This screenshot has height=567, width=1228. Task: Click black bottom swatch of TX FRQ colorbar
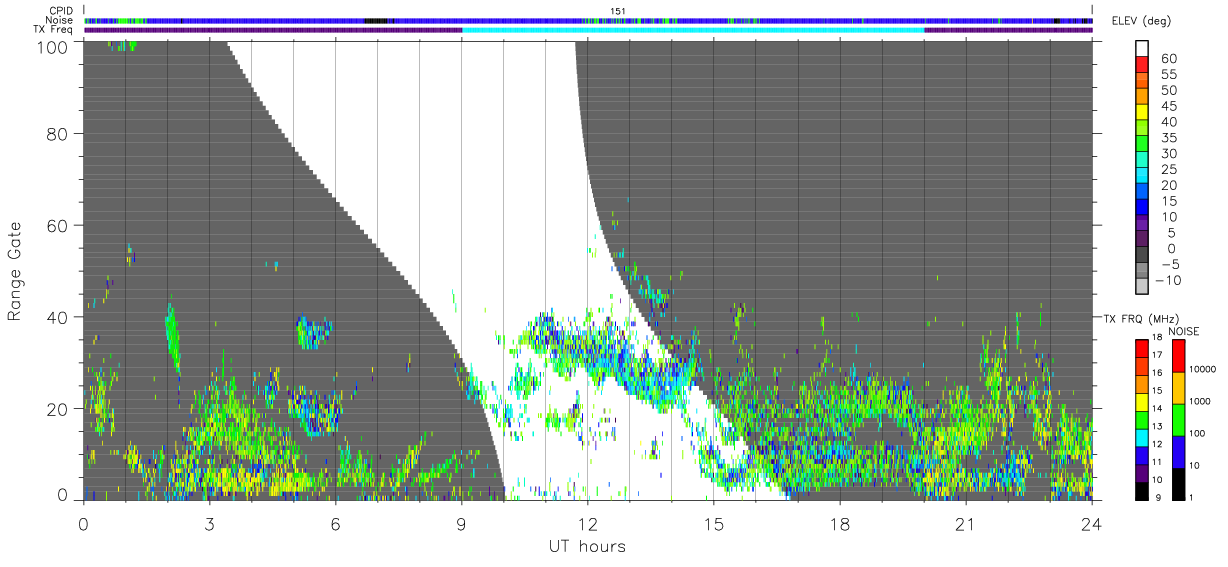click(1143, 490)
